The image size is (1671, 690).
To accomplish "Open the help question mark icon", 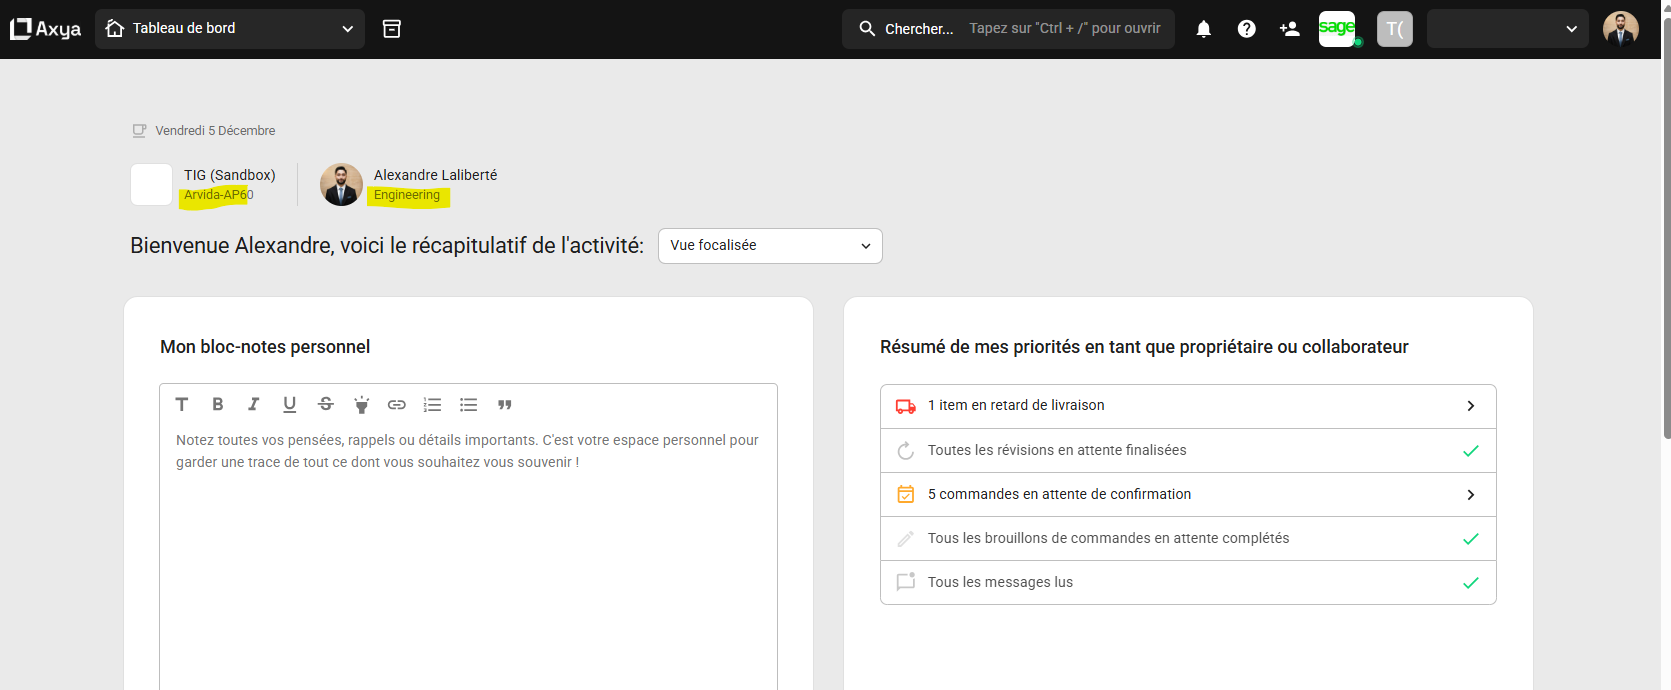I will click(x=1246, y=29).
